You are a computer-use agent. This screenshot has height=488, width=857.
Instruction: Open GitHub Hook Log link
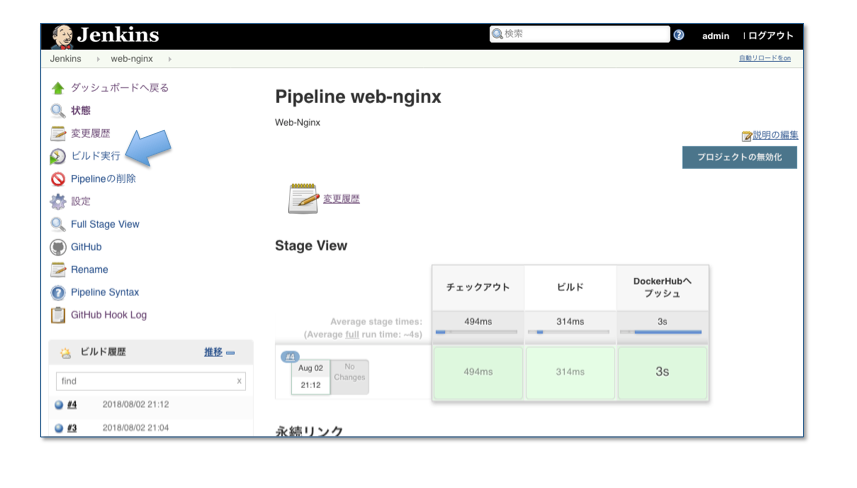(109, 315)
